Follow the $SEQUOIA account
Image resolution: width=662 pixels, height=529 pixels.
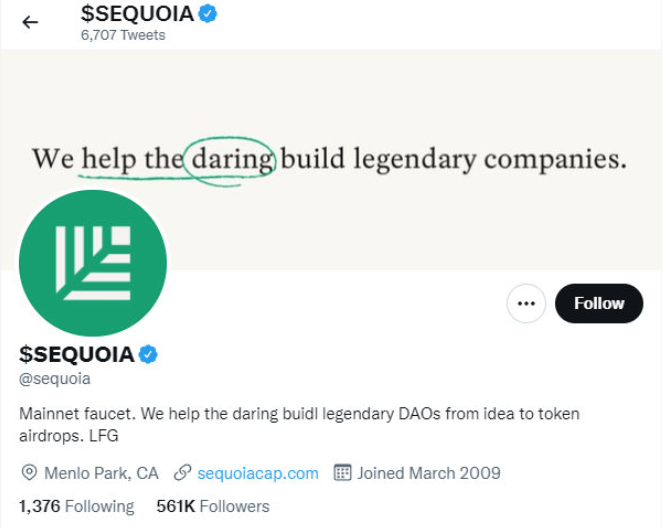point(599,303)
